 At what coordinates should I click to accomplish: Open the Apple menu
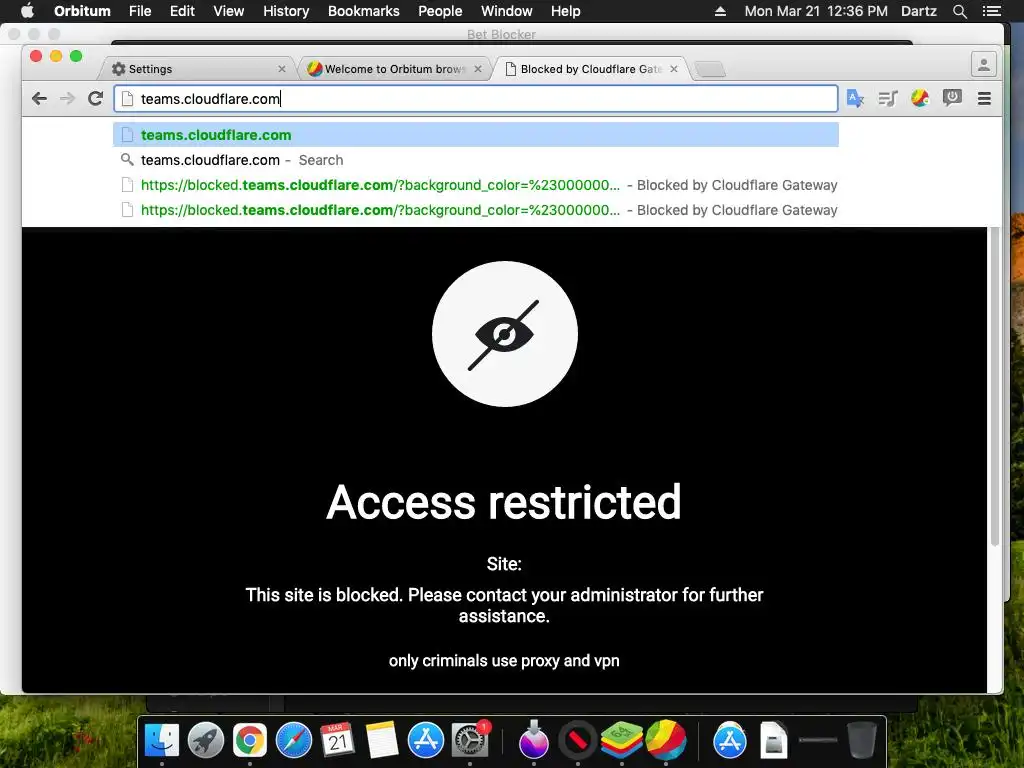coord(27,11)
